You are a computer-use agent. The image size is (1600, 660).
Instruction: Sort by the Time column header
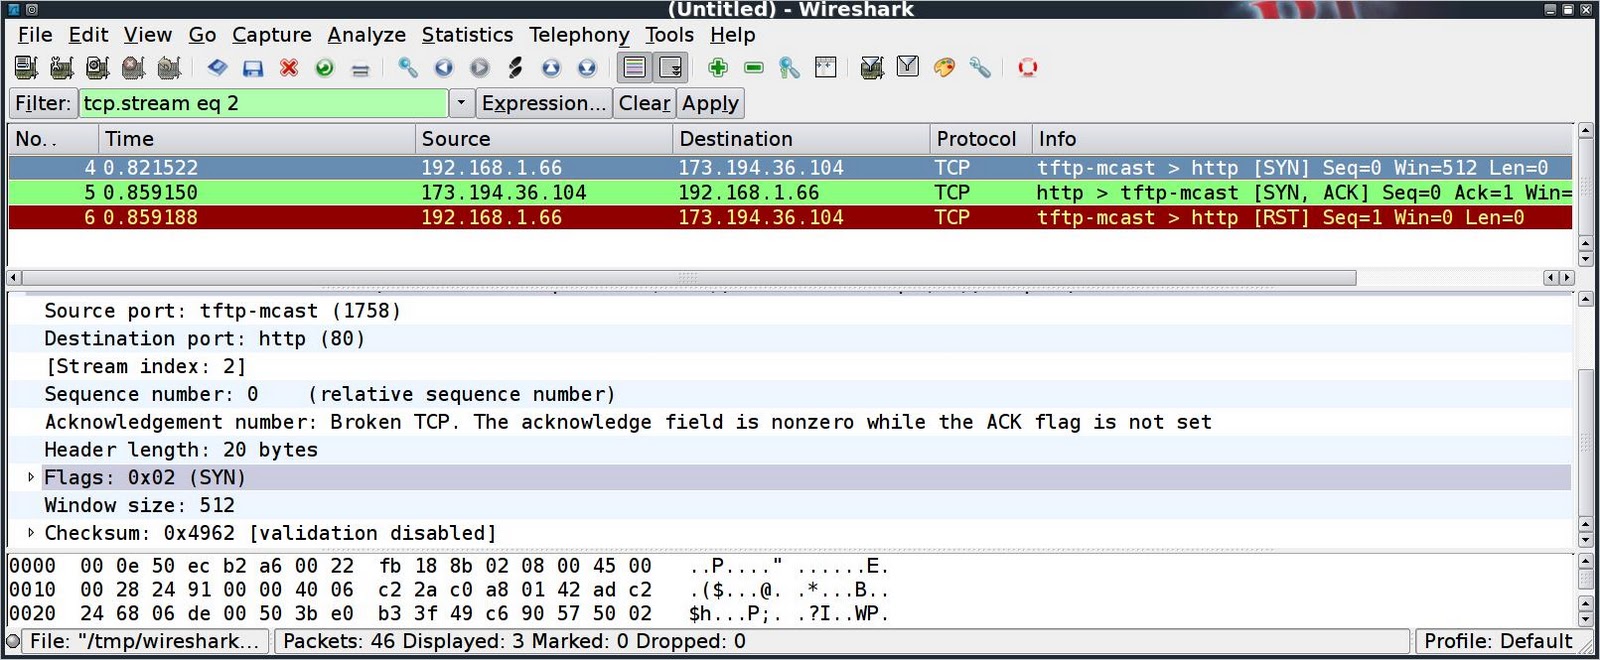pyautogui.click(x=256, y=139)
